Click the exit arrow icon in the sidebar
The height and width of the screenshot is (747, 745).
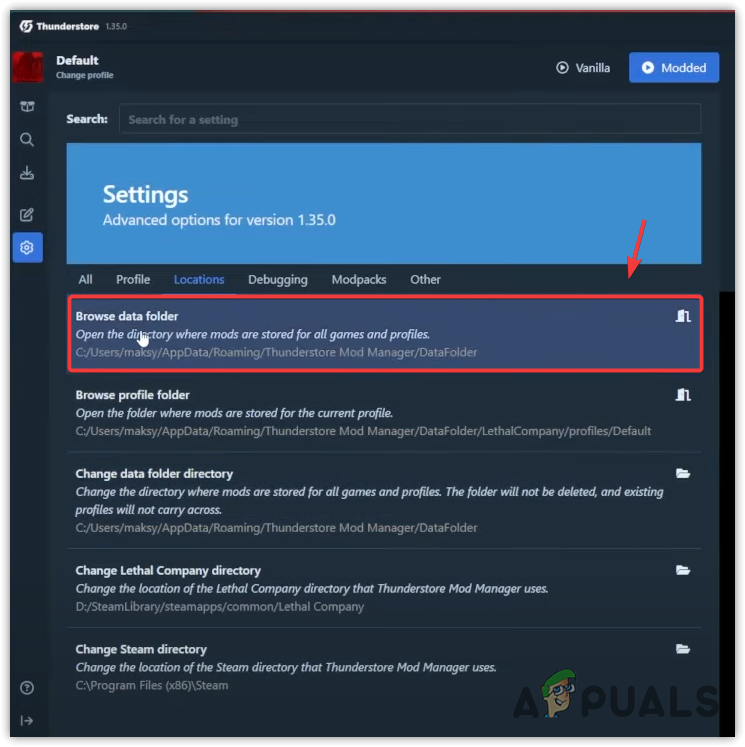pos(27,720)
